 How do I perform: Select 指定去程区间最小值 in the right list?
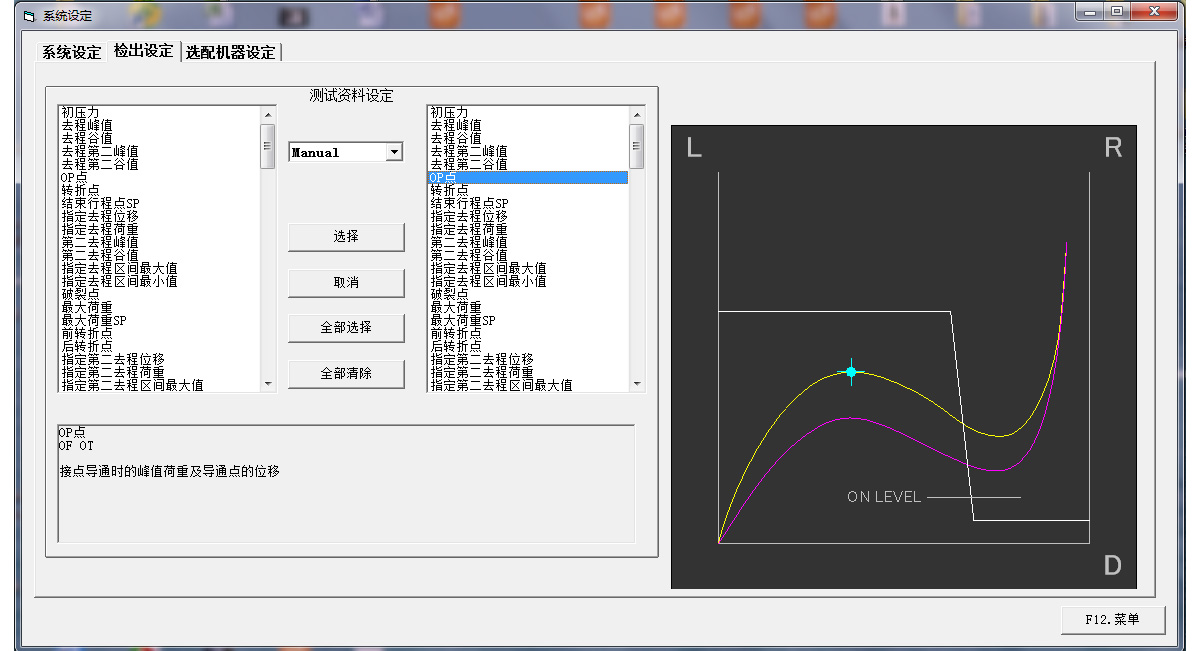click(x=528, y=281)
